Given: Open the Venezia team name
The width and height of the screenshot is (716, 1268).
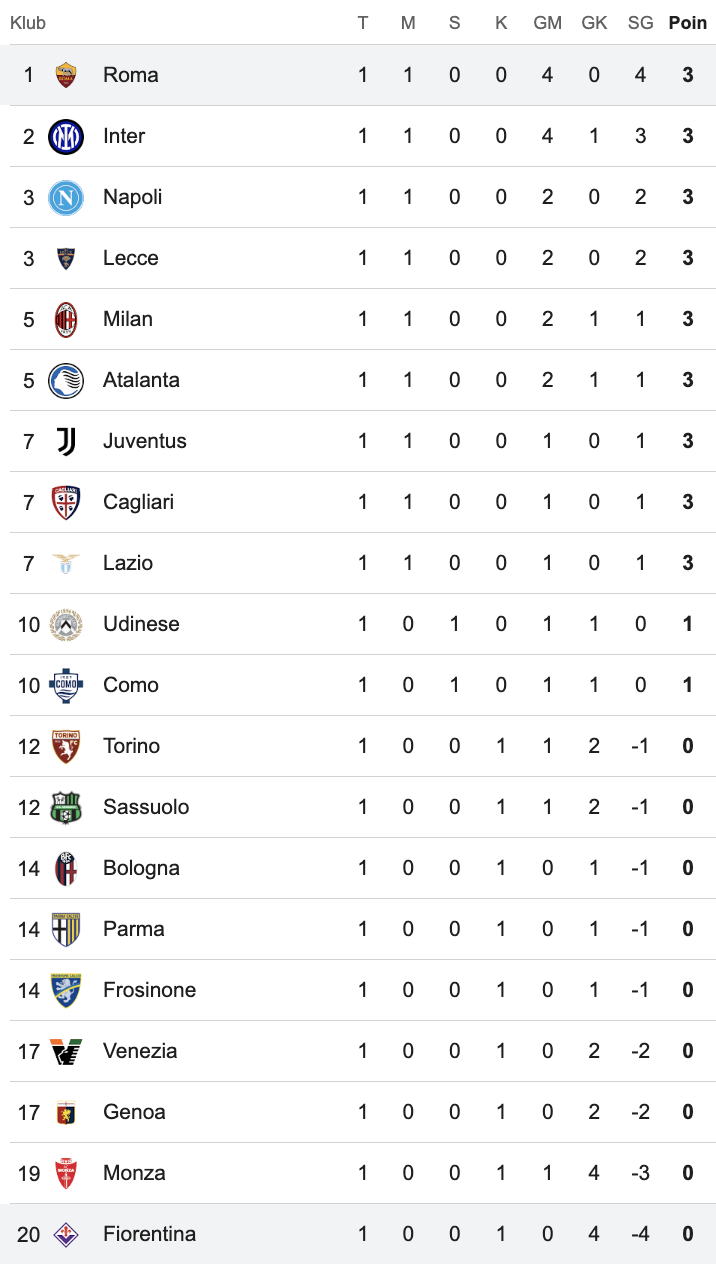Looking at the screenshot, I should (x=140, y=1051).
